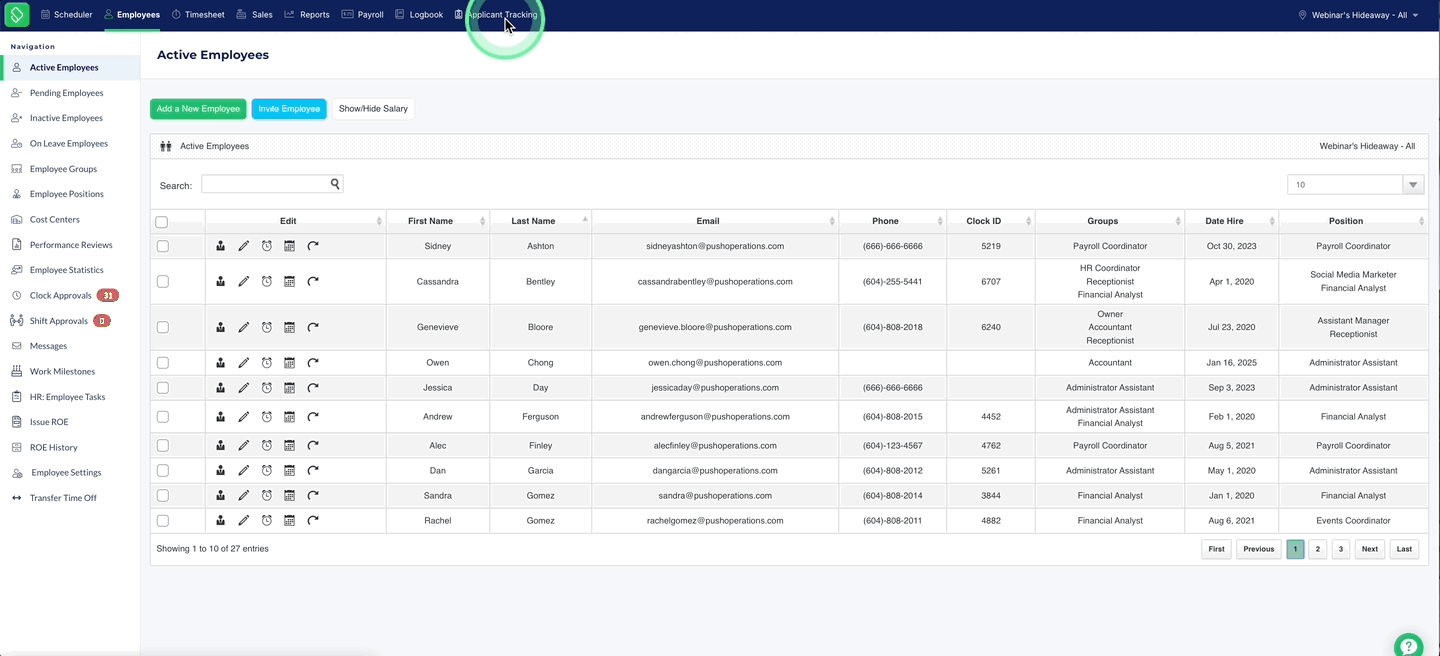Click calendar icon in Alec Finley row
Screen dimensions: 1440x656
point(289,446)
